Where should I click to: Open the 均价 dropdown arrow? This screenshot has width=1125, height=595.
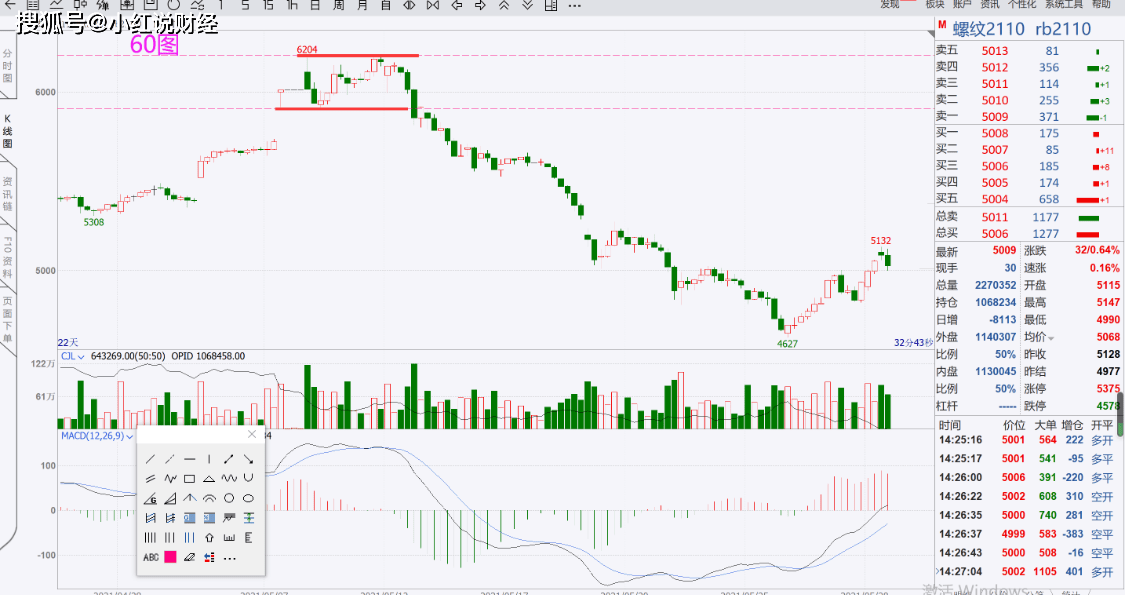point(1051,338)
